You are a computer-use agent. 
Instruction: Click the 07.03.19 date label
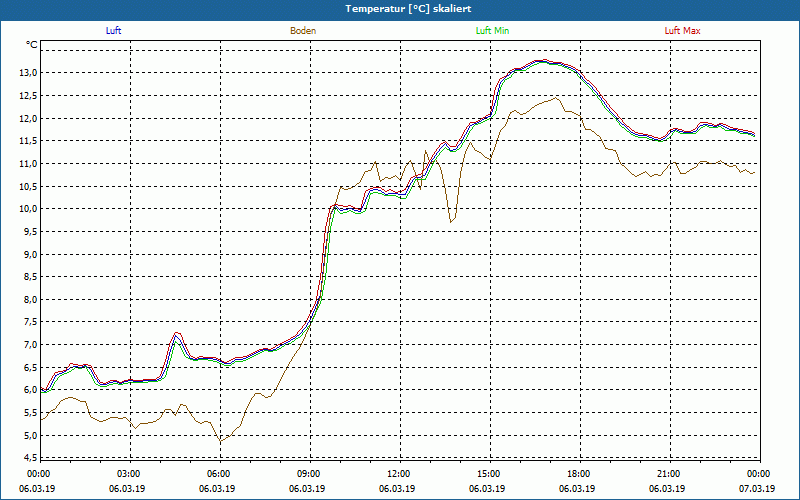pyautogui.click(x=757, y=488)
